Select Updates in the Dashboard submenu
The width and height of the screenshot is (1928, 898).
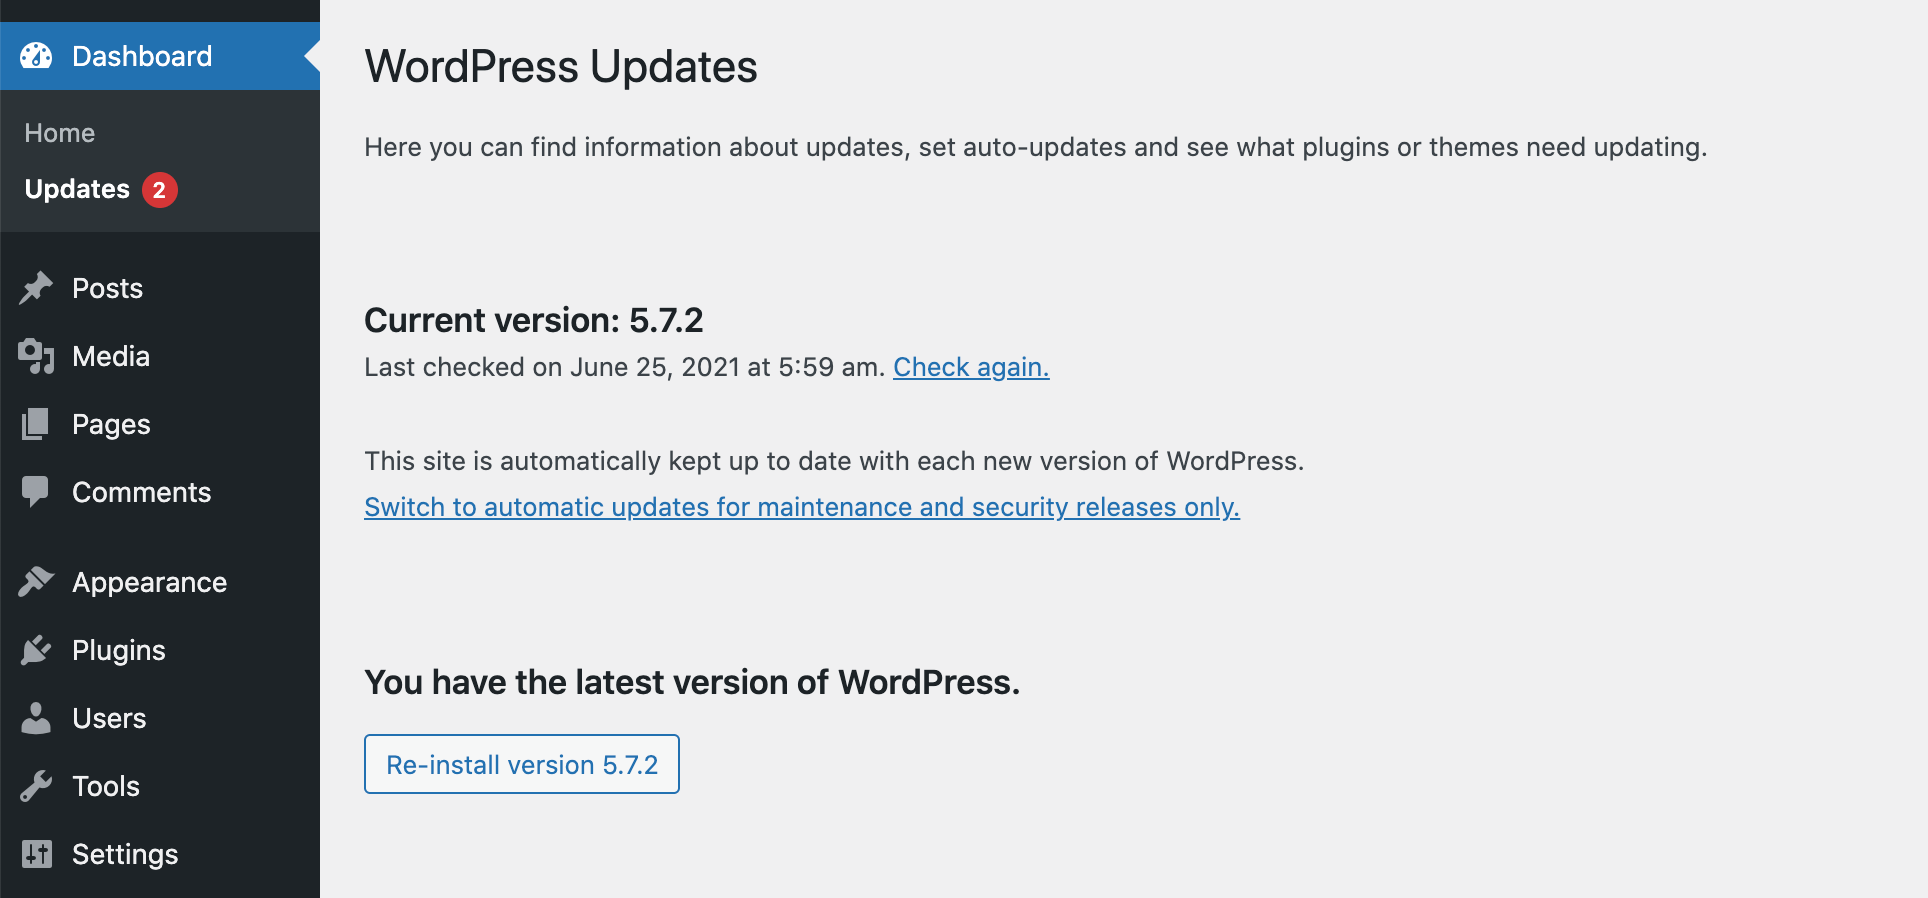click(x=77, y=189)
